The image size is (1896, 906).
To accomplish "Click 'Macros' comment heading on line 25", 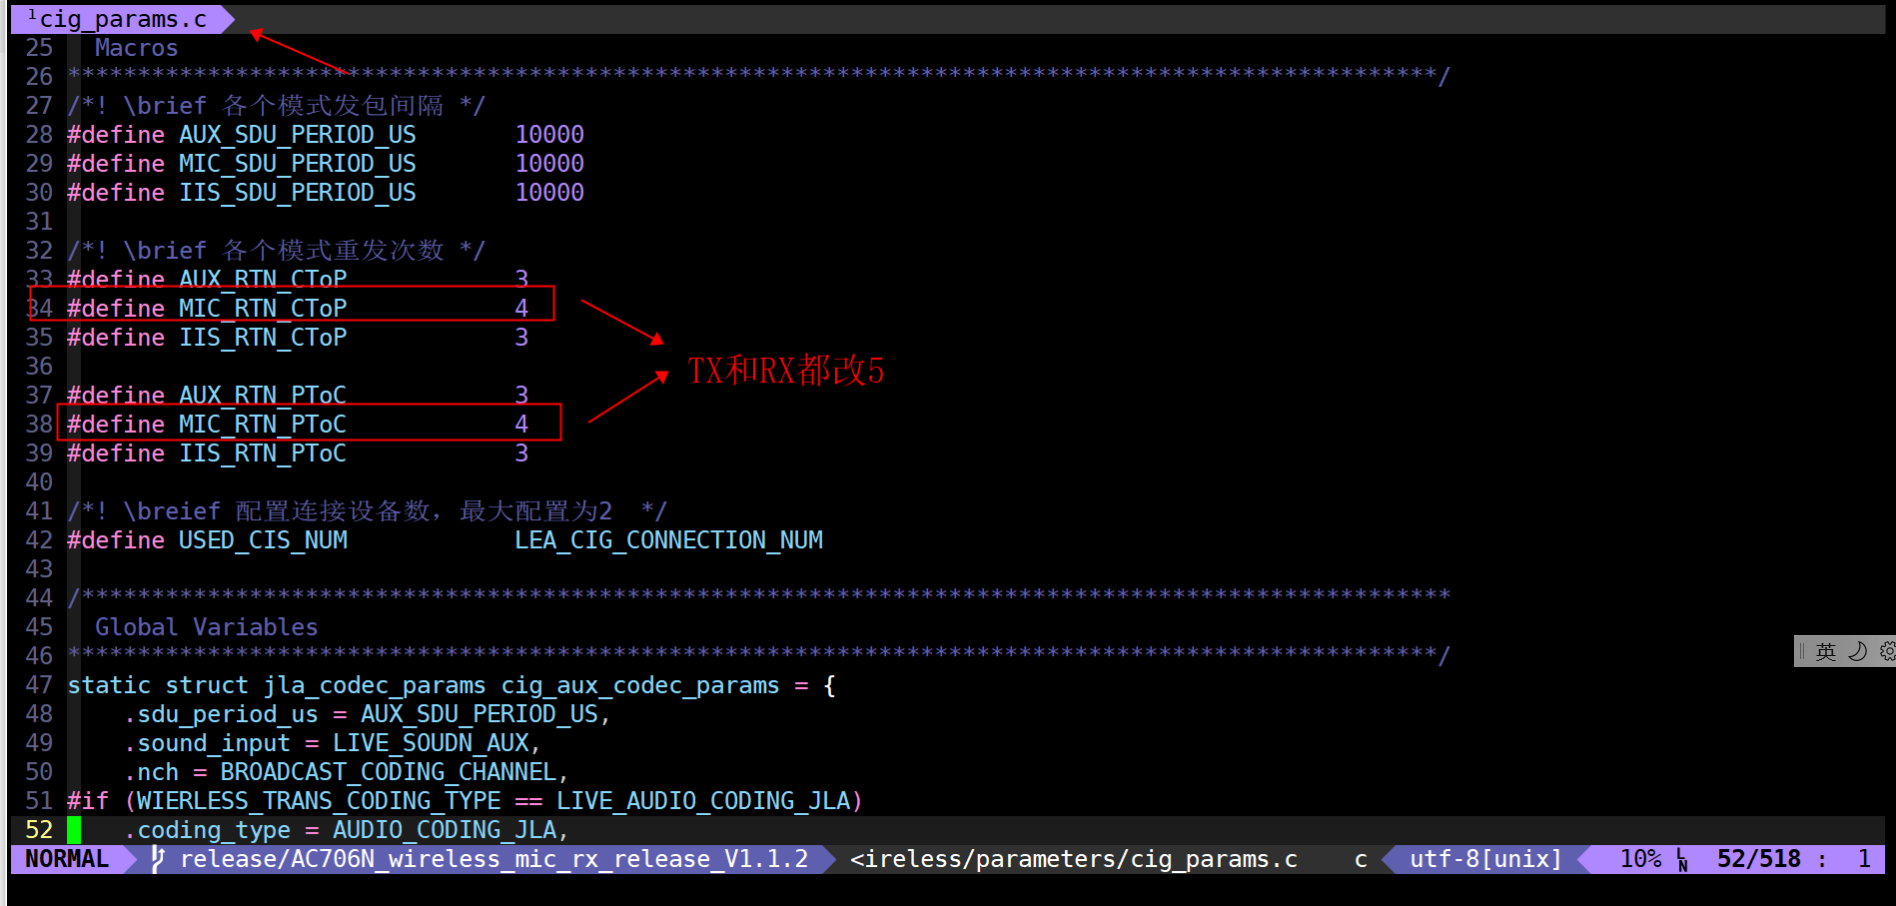I will [136, 48].
